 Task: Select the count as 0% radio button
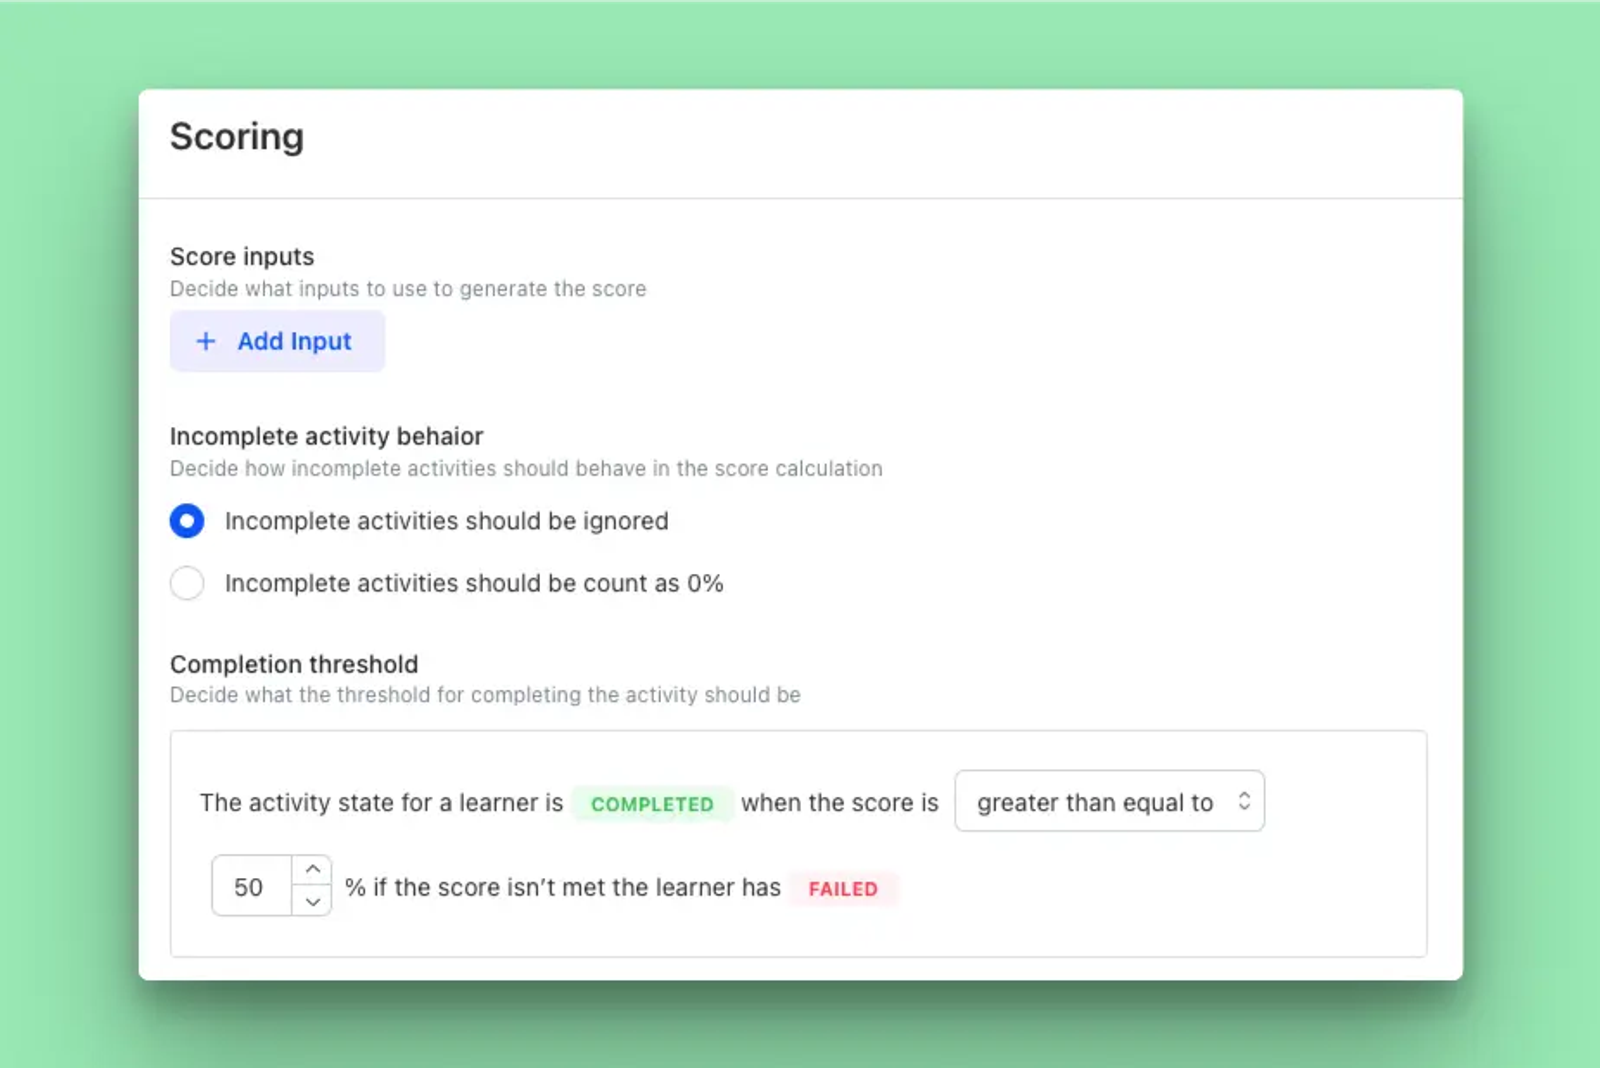(x=187, y=583)
